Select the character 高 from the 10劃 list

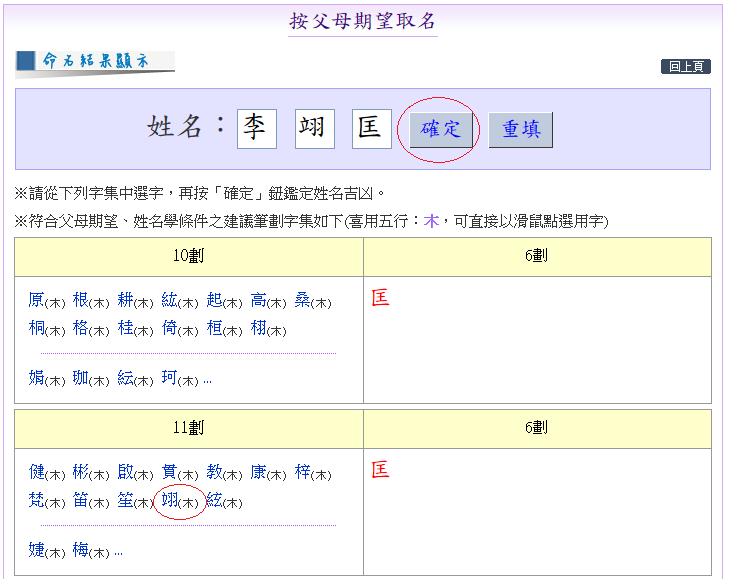click(x=258, y=300)
